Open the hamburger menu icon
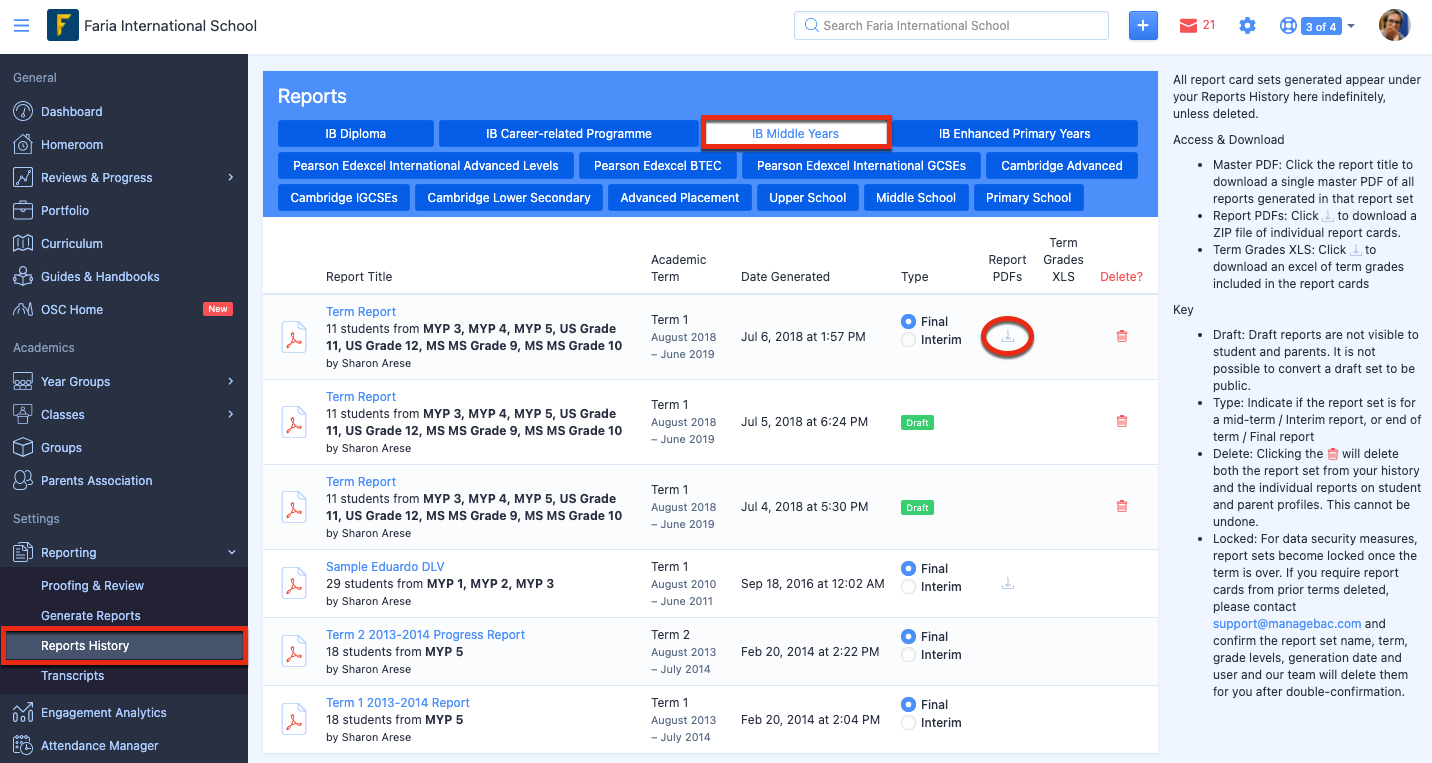Image resolution: width=1432 pixels, height=763 pixels. (x=21, y=26)
